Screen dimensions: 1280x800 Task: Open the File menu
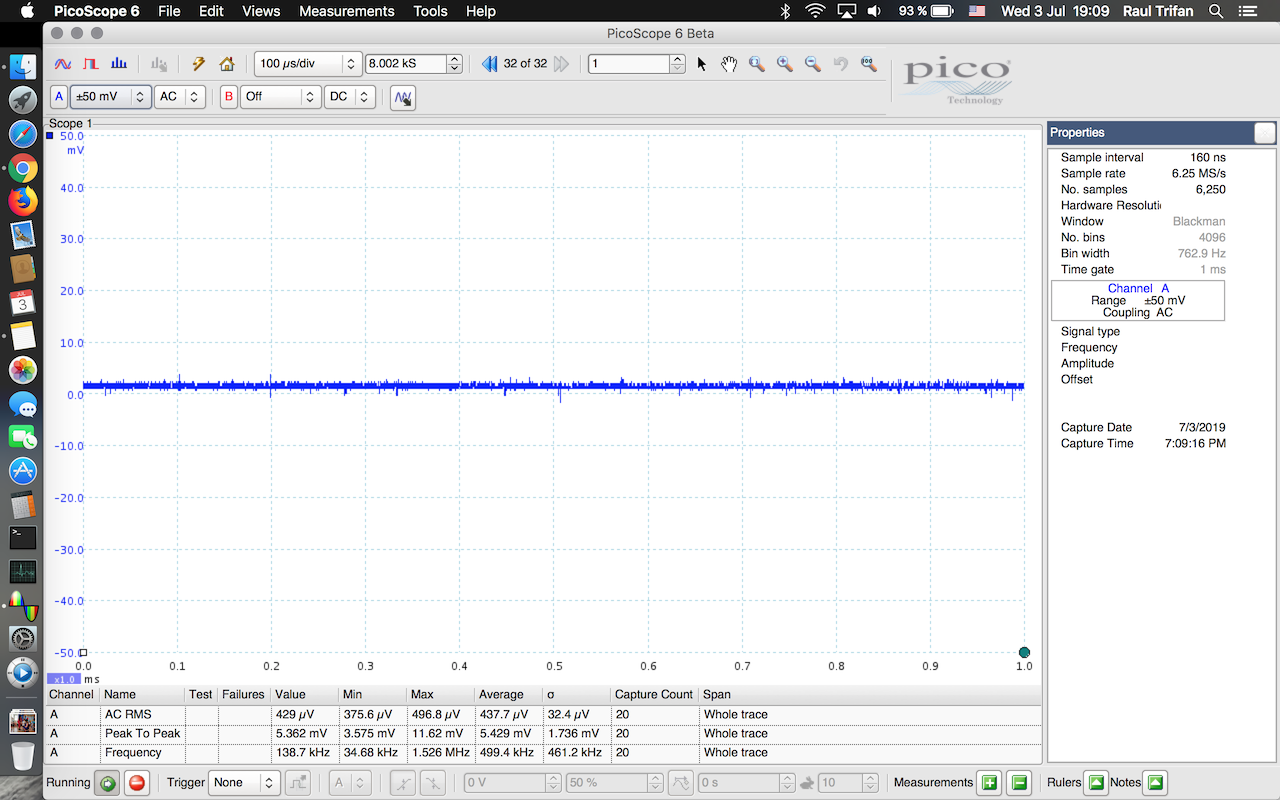click(x=169, y=11)
